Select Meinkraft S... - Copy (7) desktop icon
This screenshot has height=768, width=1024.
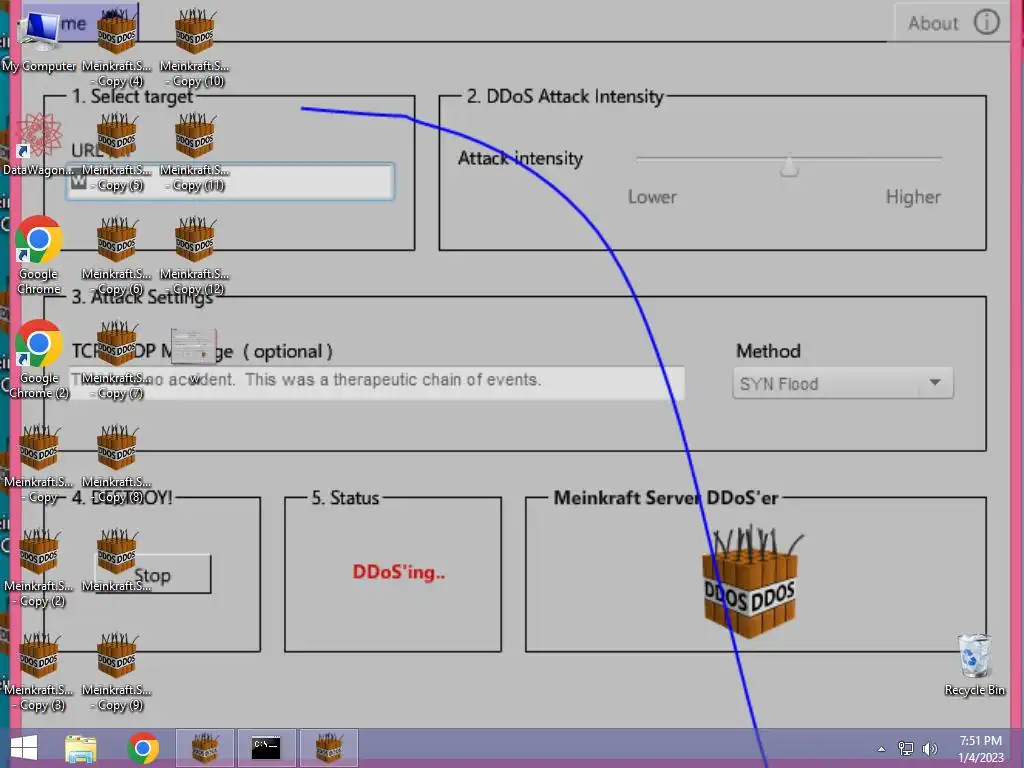click(x=117, y=359)
